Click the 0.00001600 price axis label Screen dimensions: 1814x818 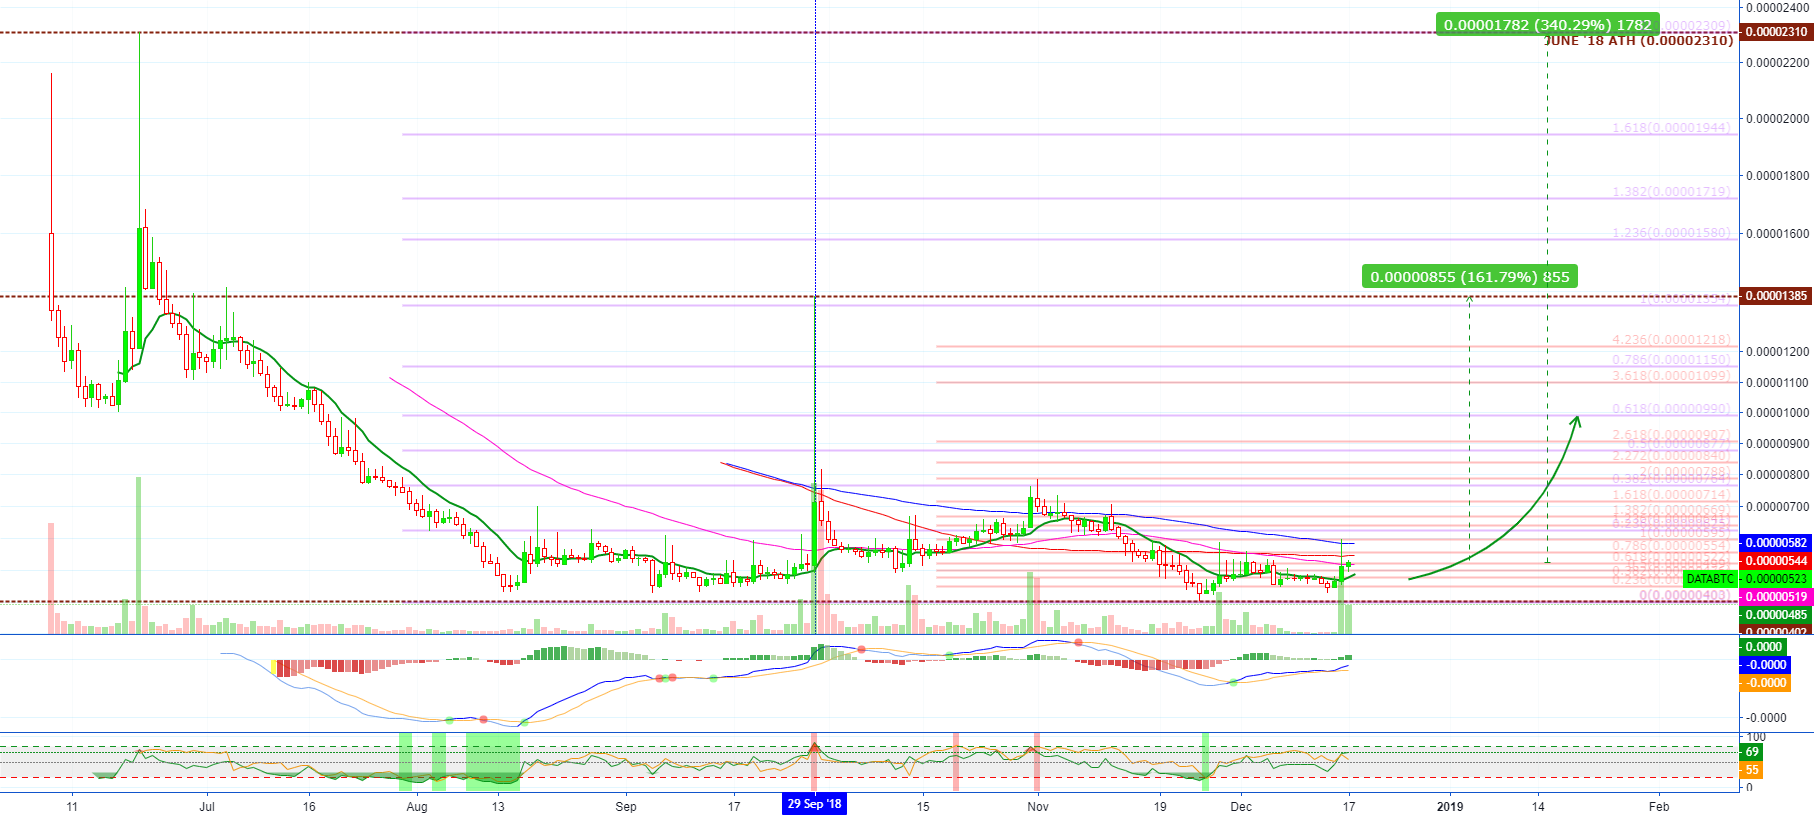[1777, 234]
